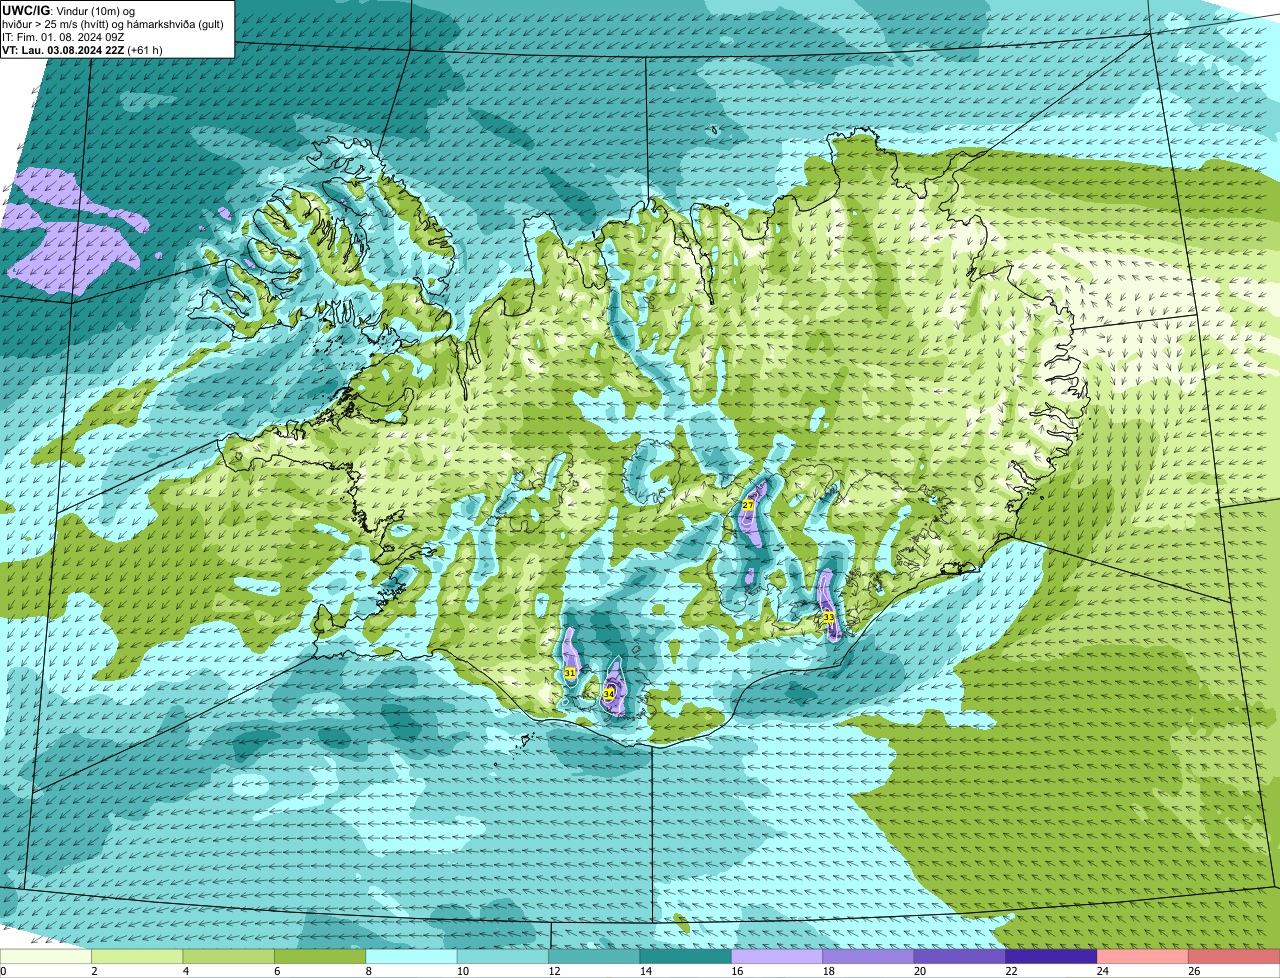Click the 'VT: Lau. 03.08.2024 22Z (+61 h)' line

click(x=83, y=49)
